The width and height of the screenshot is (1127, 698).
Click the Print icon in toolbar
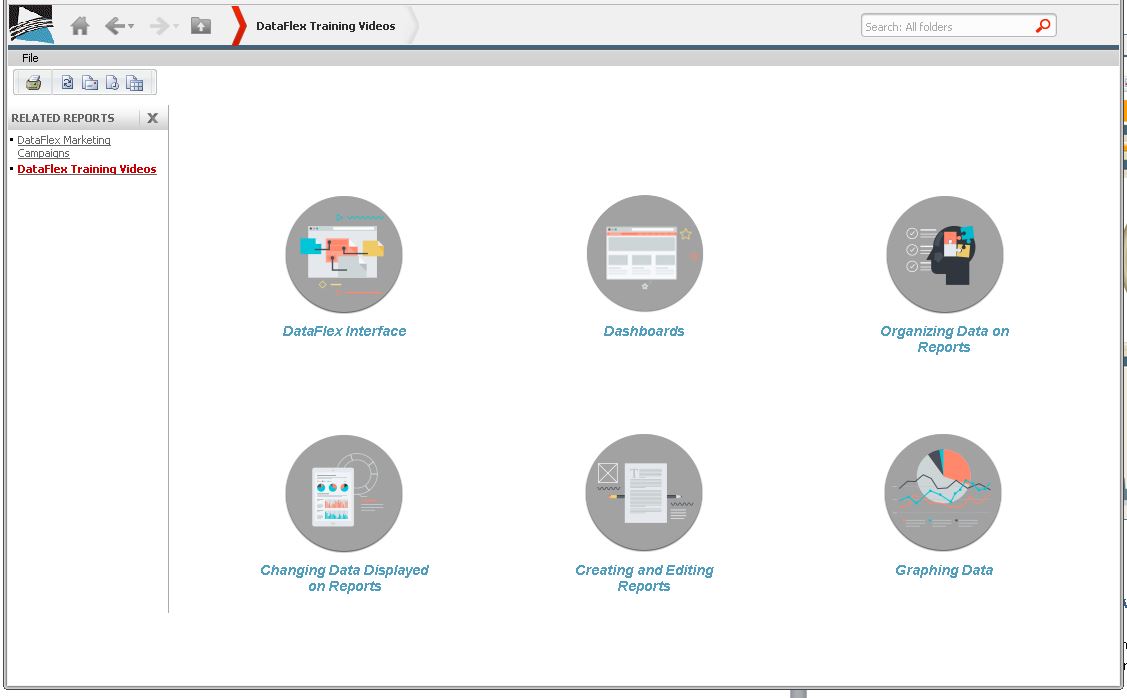click(x=33, y=83)
